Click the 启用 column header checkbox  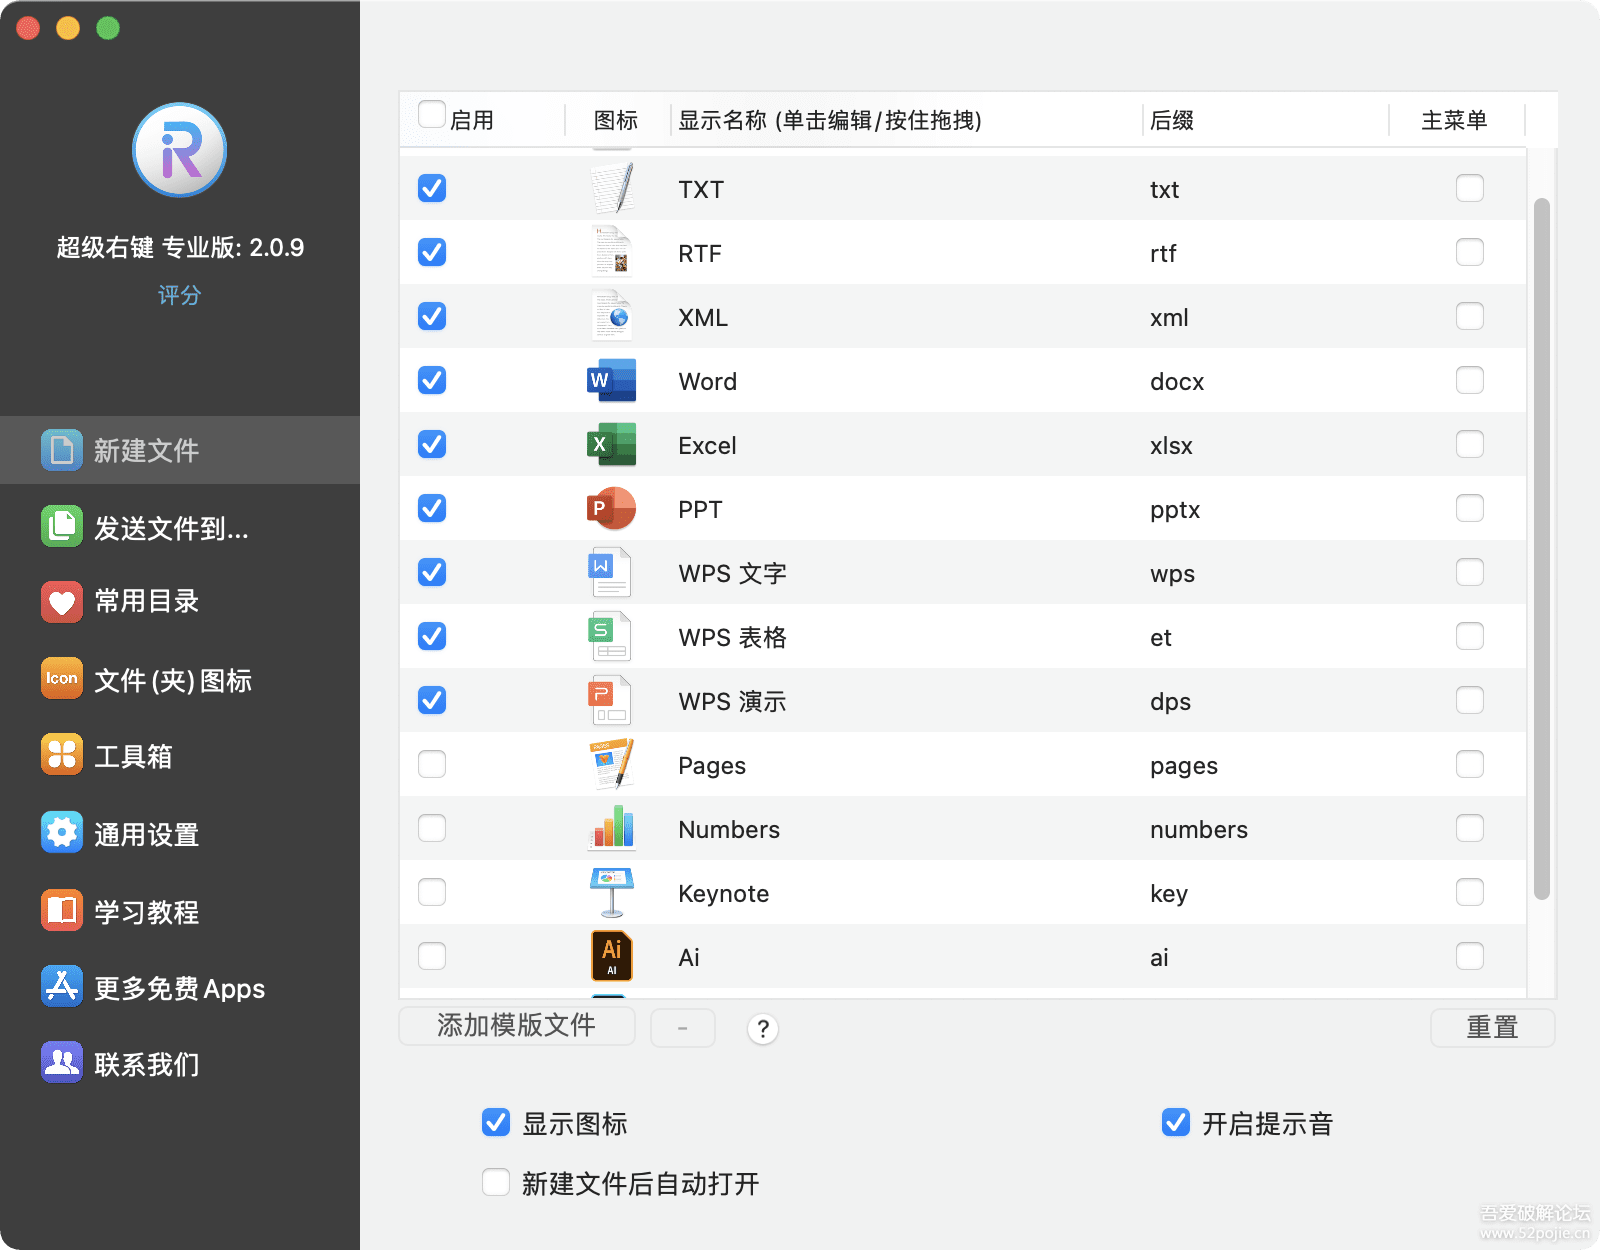[x=431, y=114]
